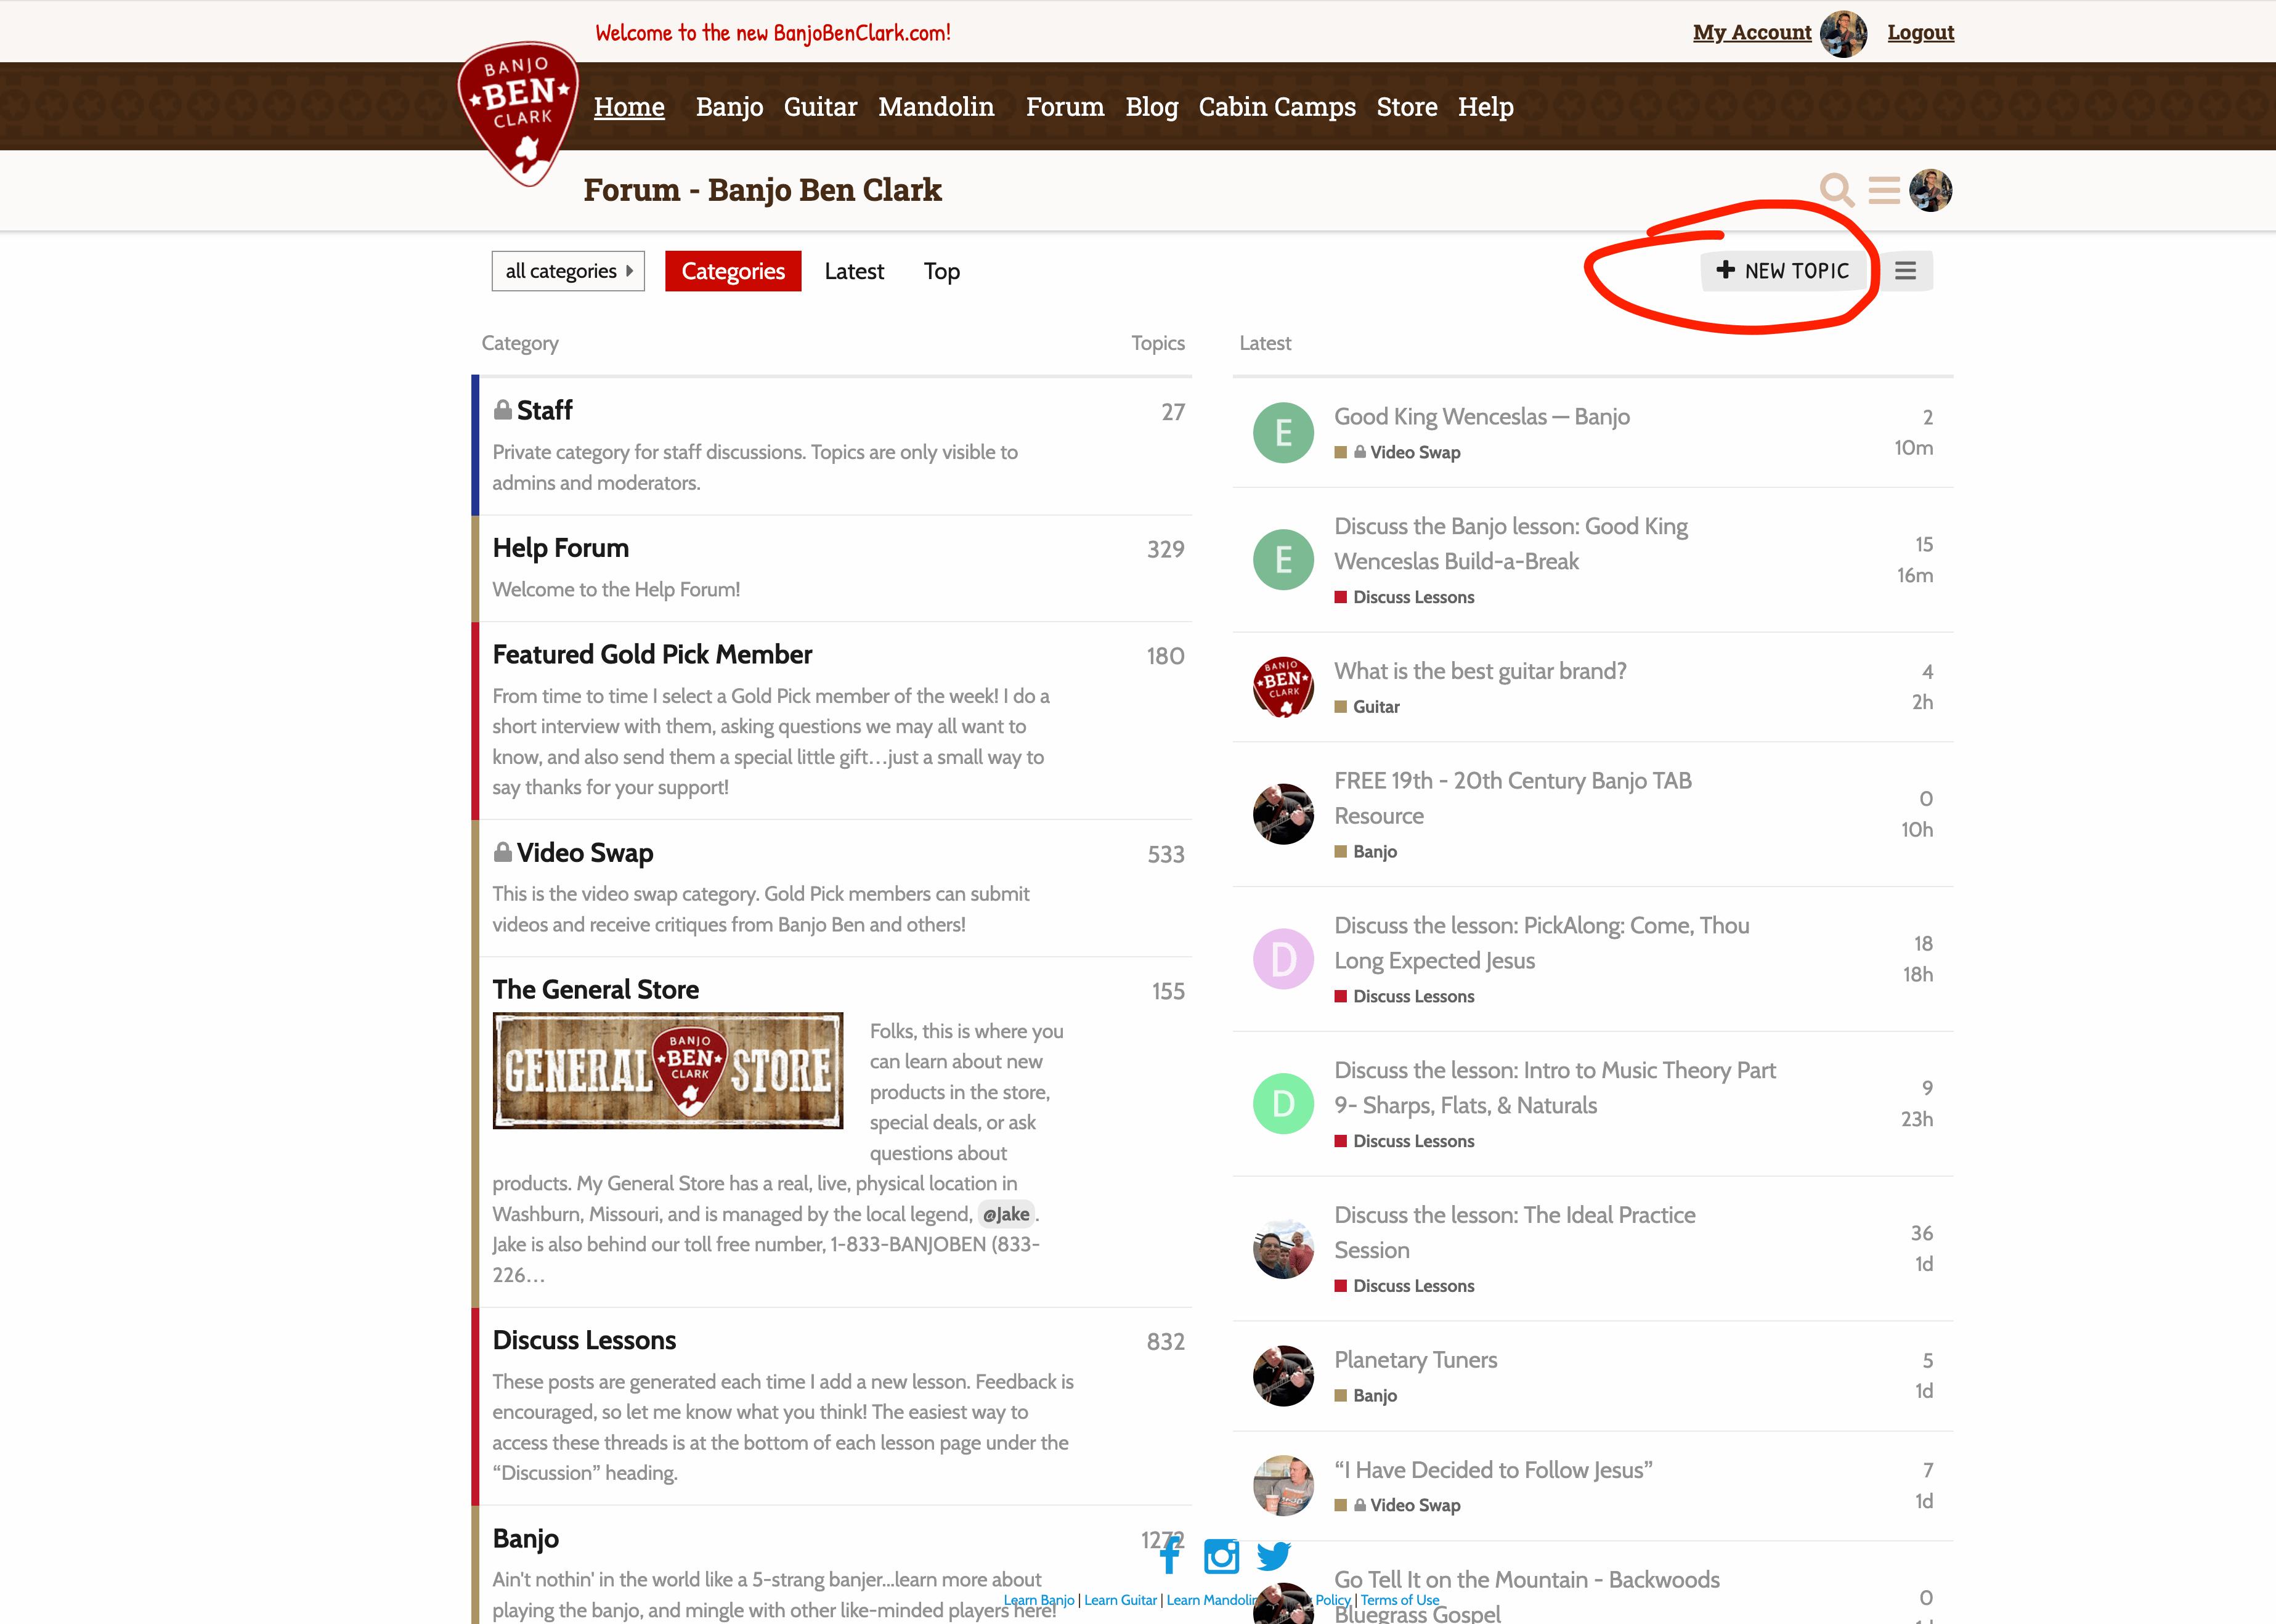Image resolution: width=2276 pixels, height=1624 pixels.
Task: Click the New Topic button
Action: point(1783,271)
